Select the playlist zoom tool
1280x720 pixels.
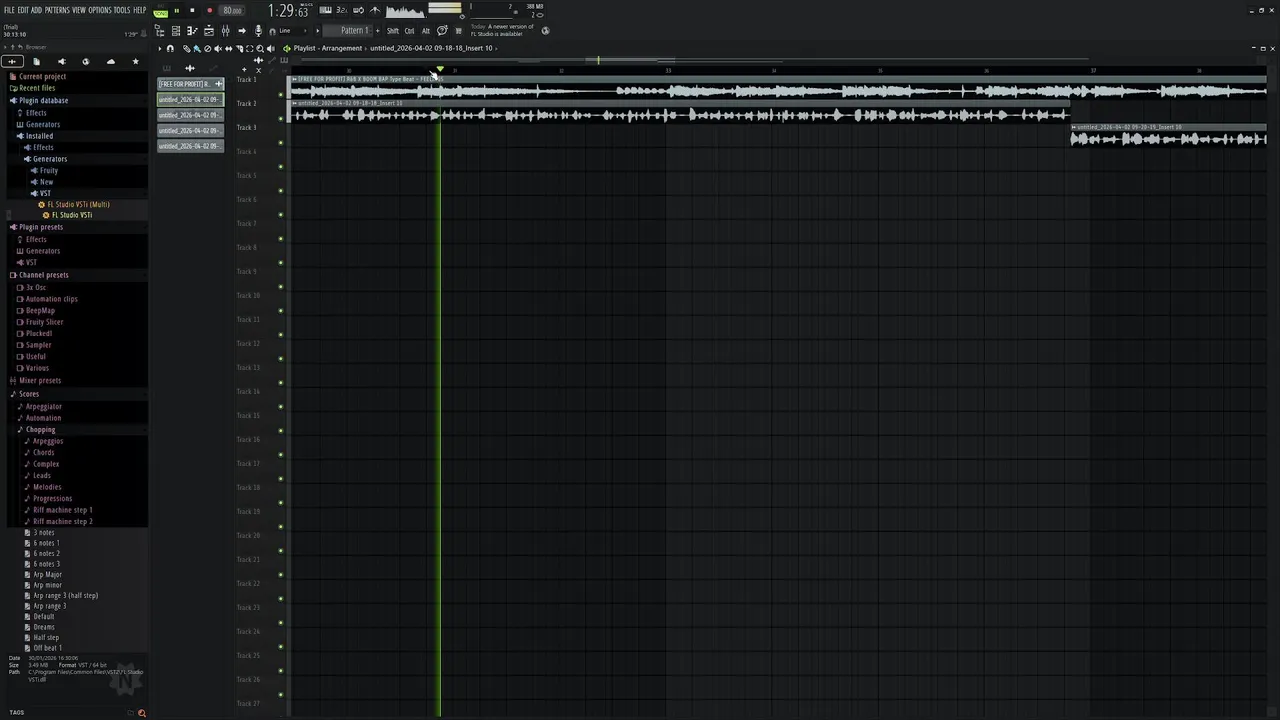click(x=260, y=48)
